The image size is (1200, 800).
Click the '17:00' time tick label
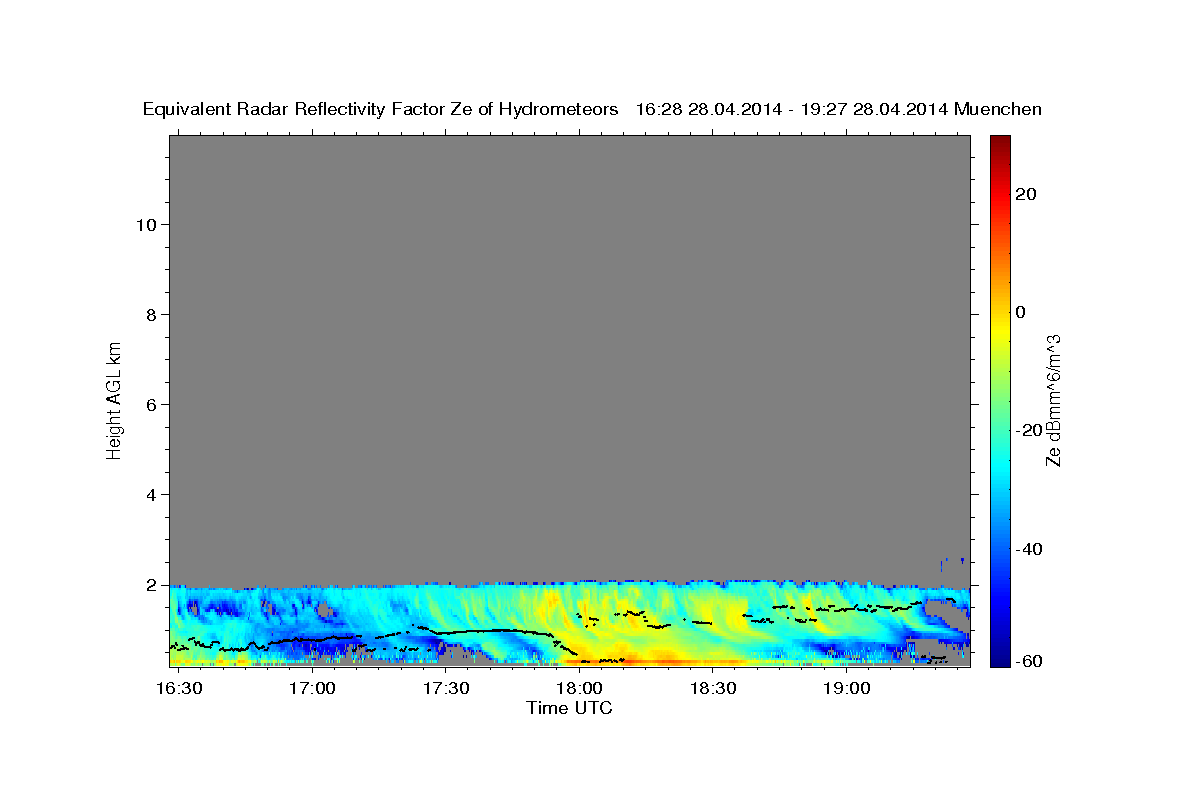pos(312,690)
